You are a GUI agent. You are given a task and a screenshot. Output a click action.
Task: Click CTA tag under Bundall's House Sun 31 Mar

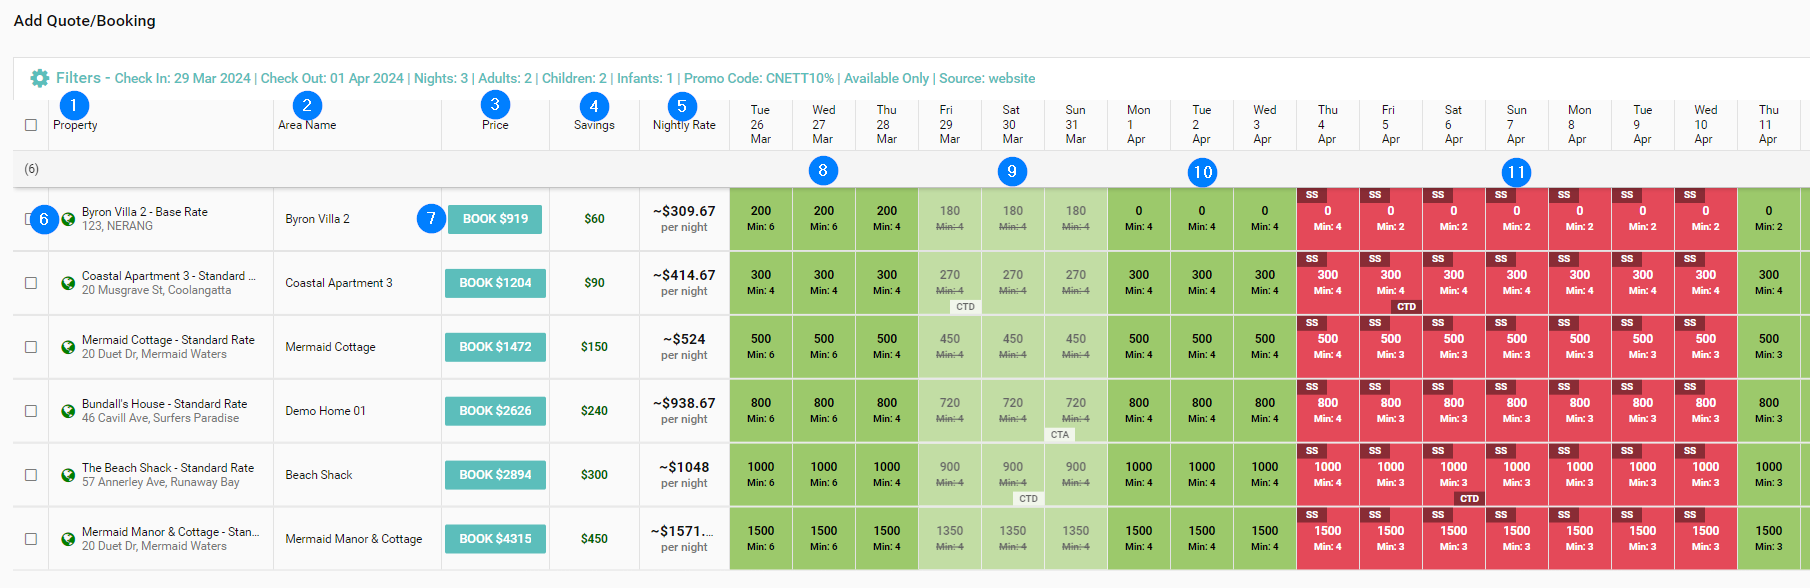point(1060,435)
